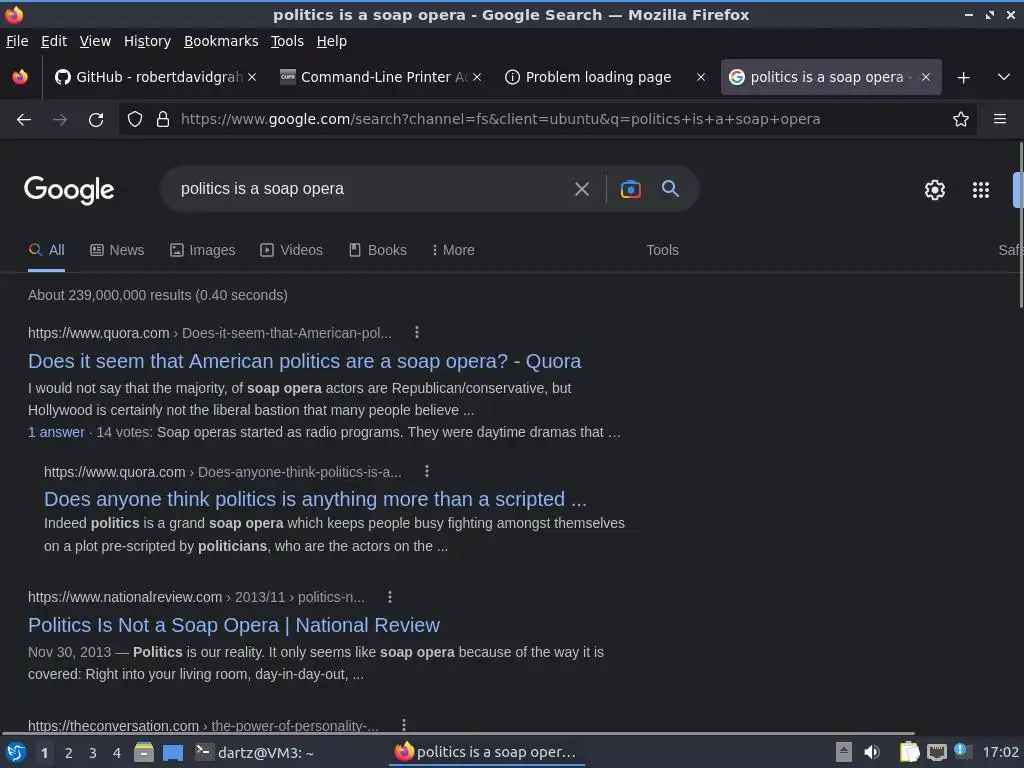Filter results by News
The height and width of the screenshot is (768, 1024).
pyautogui.click(x=117, y=250)
